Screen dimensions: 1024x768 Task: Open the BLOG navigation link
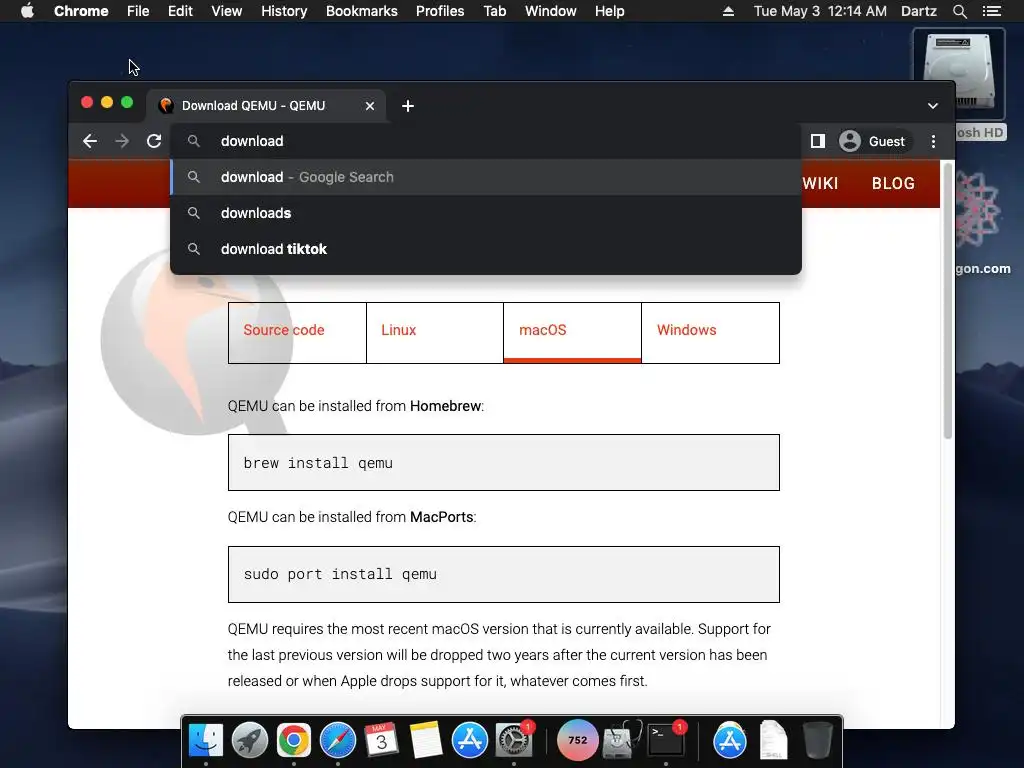click(x=893, y=184)
